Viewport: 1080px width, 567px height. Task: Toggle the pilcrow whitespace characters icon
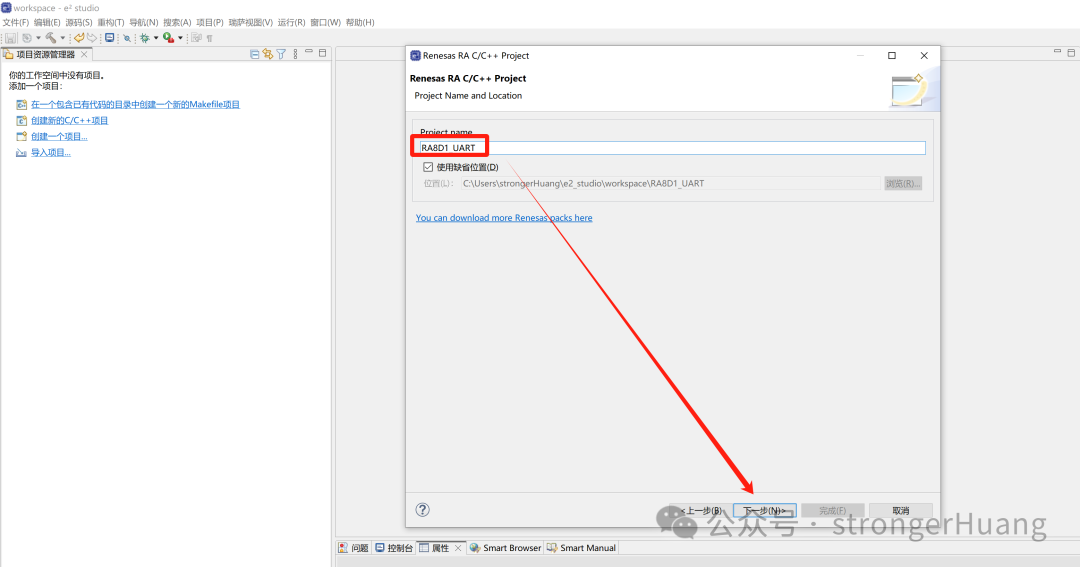pyautogui.click(x=209, y=38)
